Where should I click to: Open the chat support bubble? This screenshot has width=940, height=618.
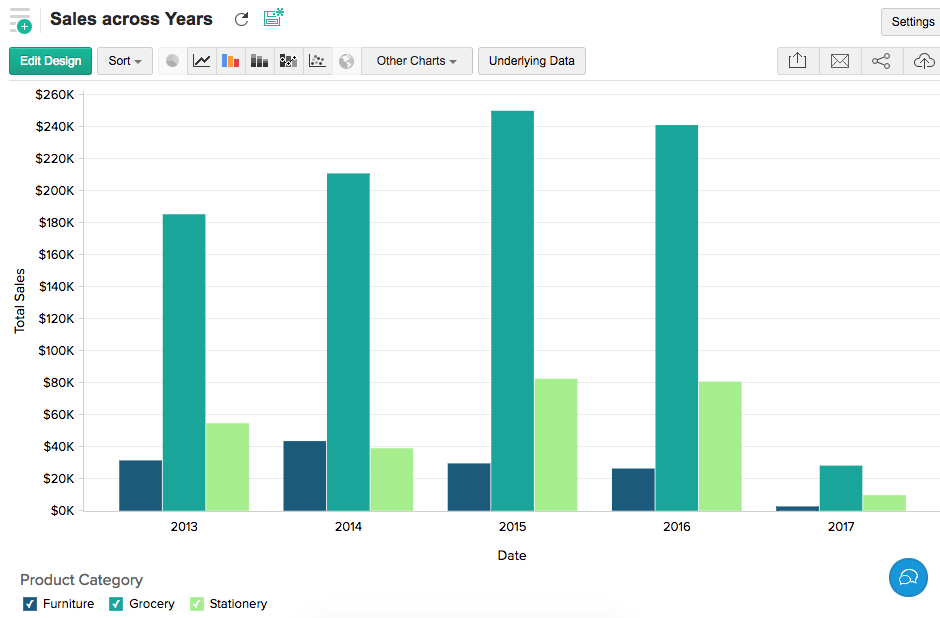click(x=908, y=577)
